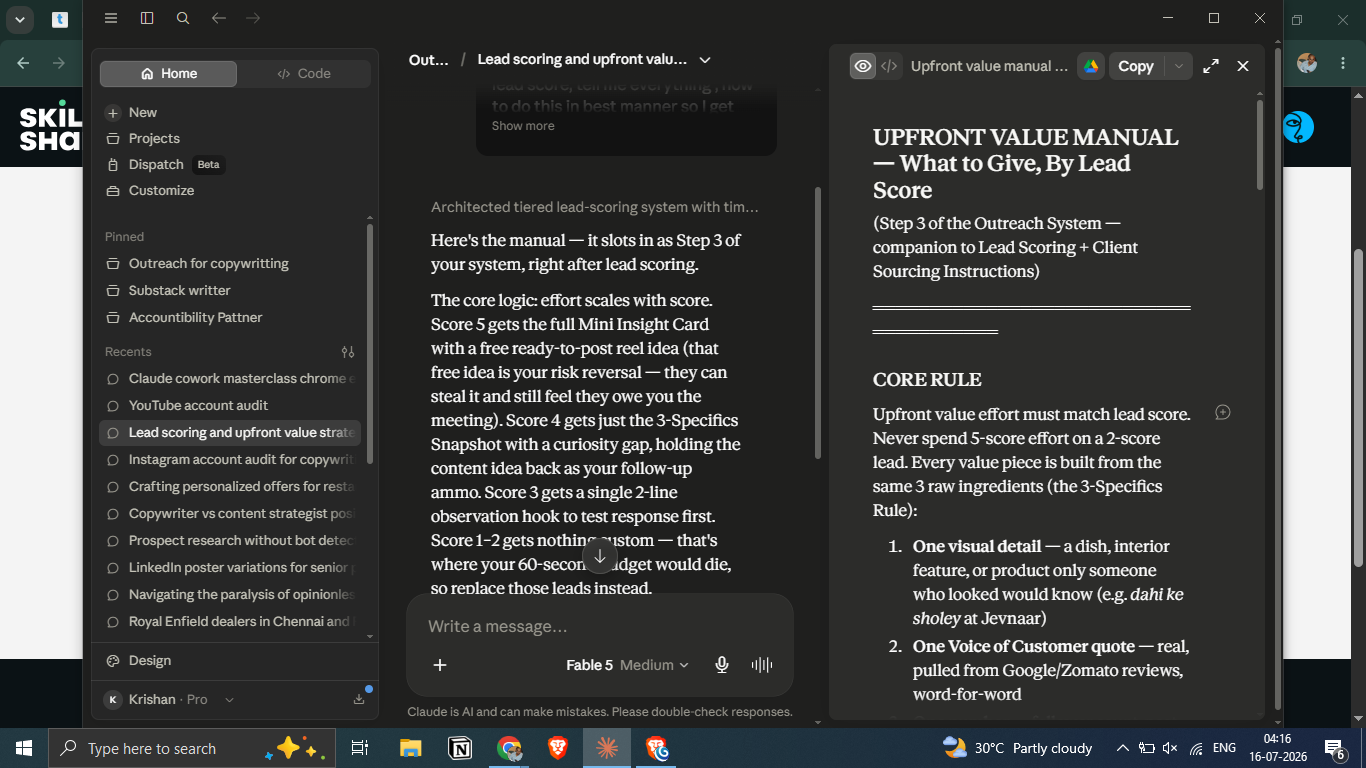Save artifact to Google Drive icon
Viewport: 1366px width, 768px height.
(x=1090, y=66)
